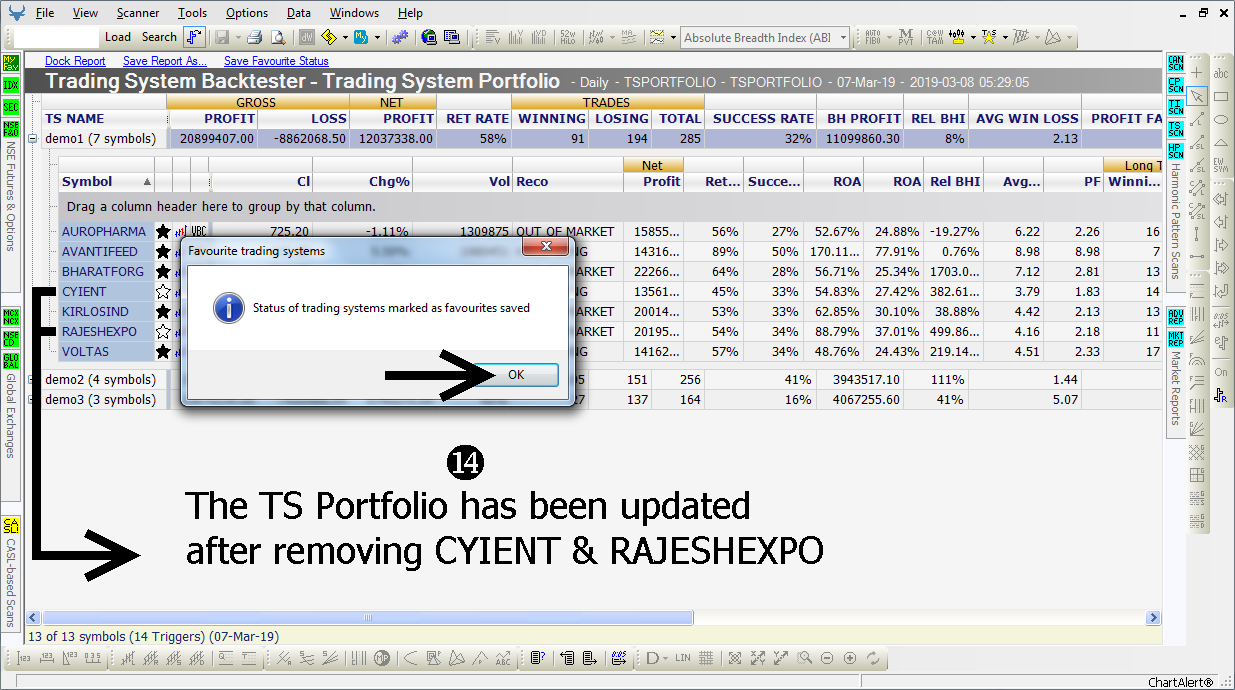Toggle favourite star for AUROPHARMA
The image size is (1235, 690).
point(163,232)
